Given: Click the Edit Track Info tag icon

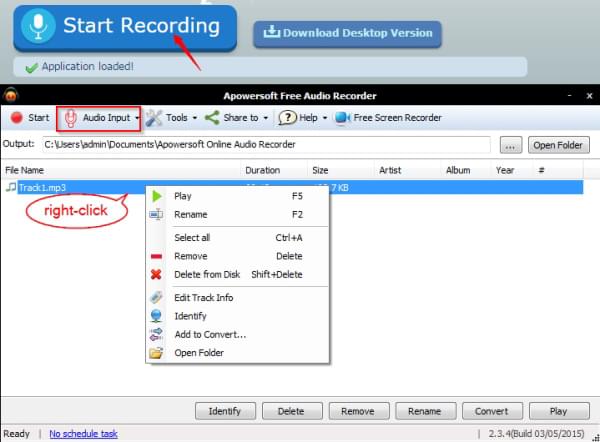Looking at the screenshot, I should (156, 297).
